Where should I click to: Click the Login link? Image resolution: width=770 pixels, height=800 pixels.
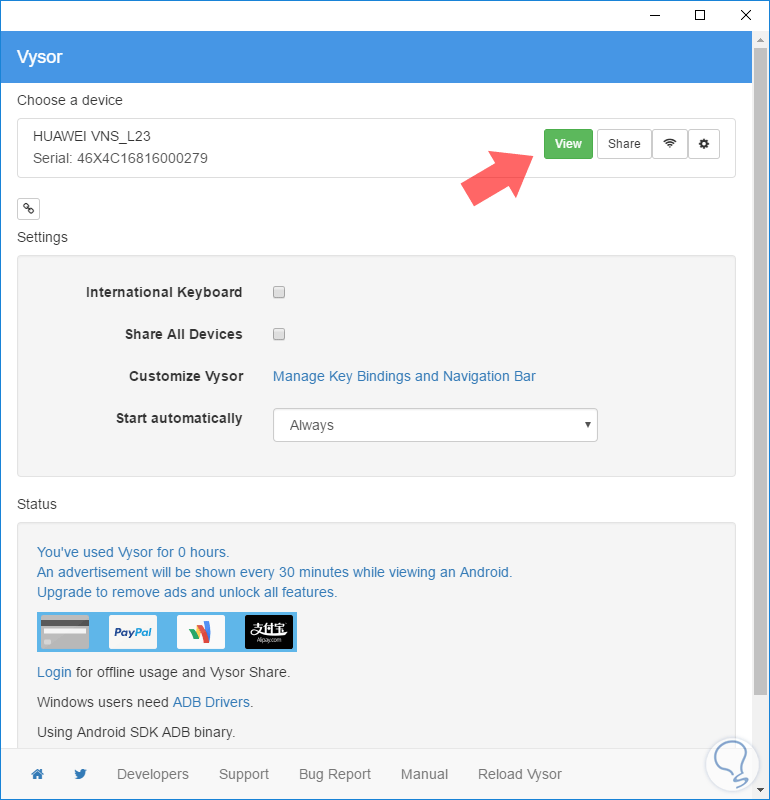point(54,672)
